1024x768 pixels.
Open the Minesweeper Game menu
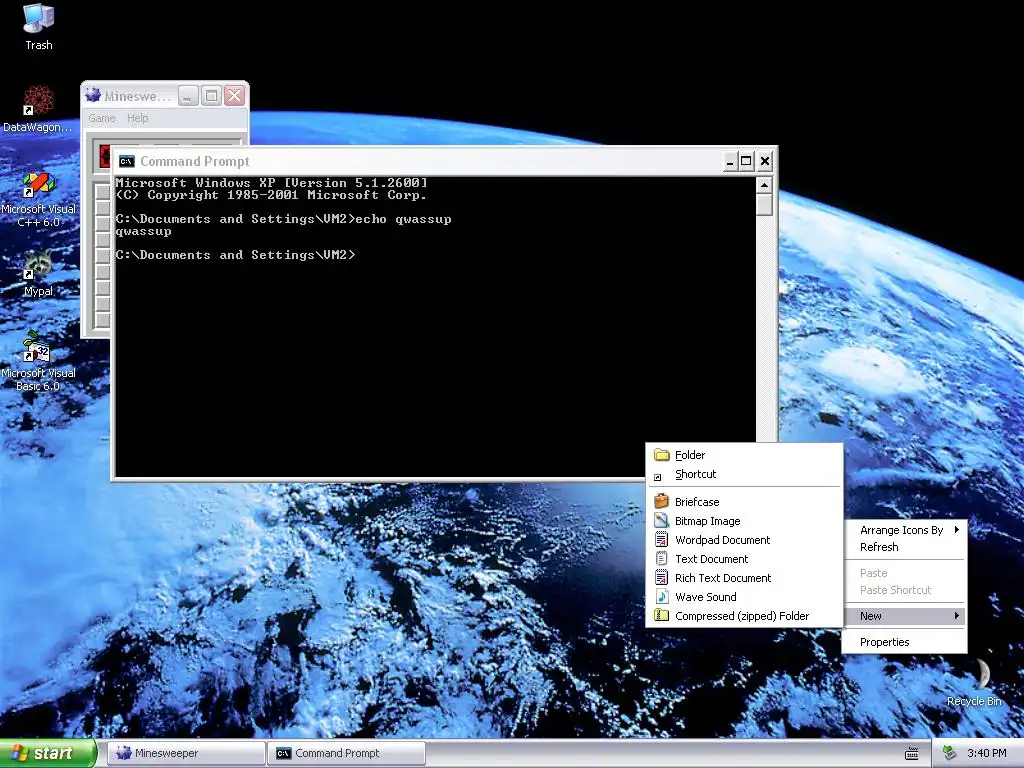coord(102,118)
